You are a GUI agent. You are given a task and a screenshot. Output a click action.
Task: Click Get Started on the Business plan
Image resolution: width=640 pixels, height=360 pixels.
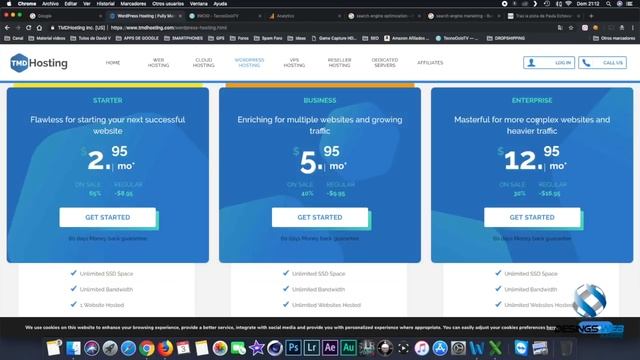pyautogui.click(x=320, y=217)
